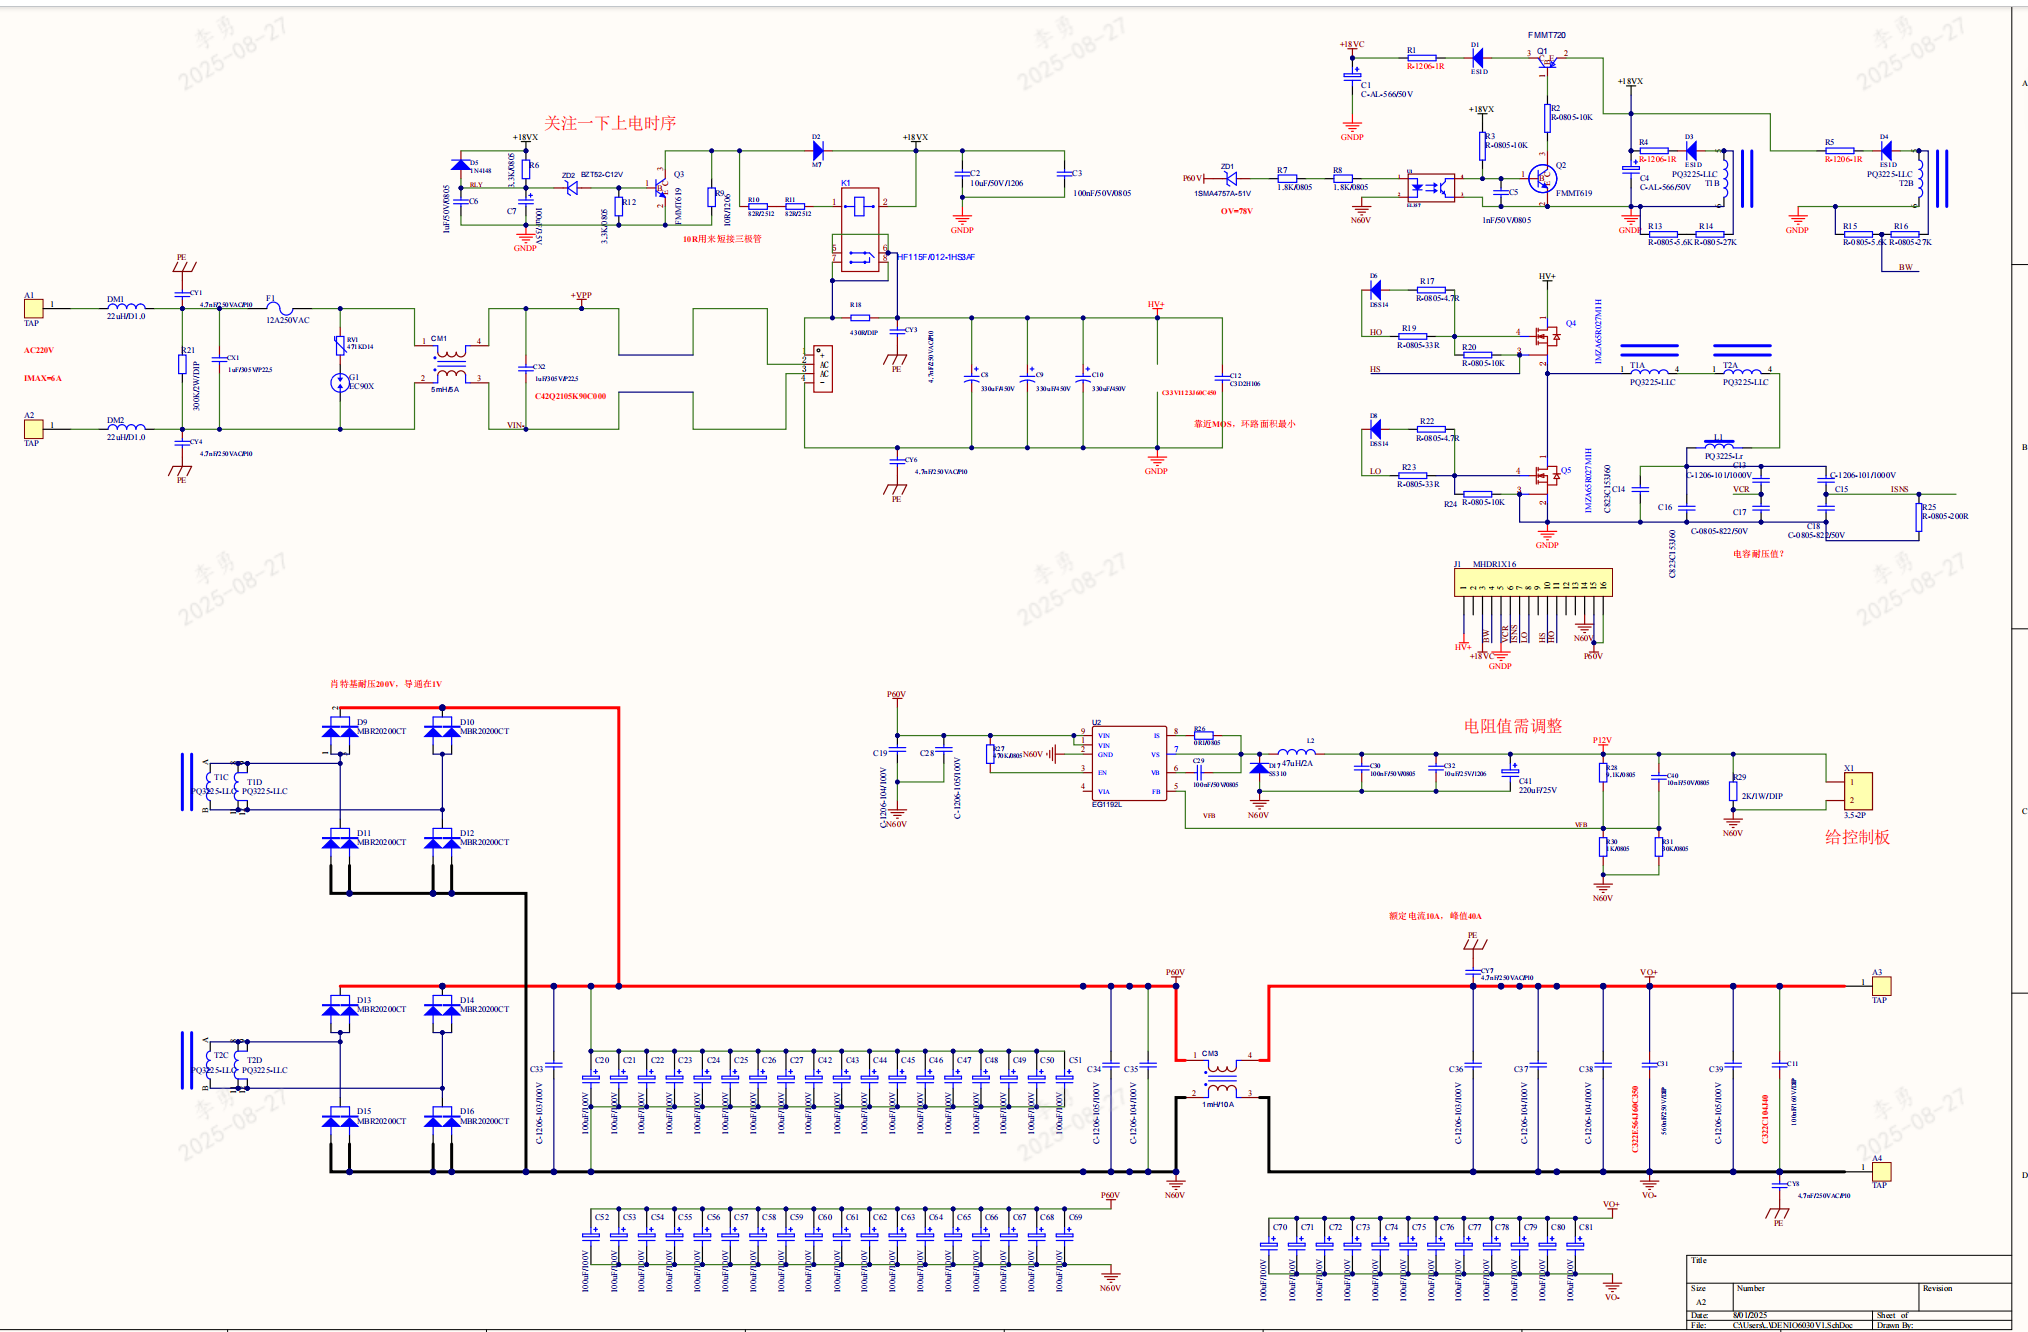This screenshot has height=1332, width=2028.
Task: Select varistor RV1 symbol
Action: tap(340, 344)
